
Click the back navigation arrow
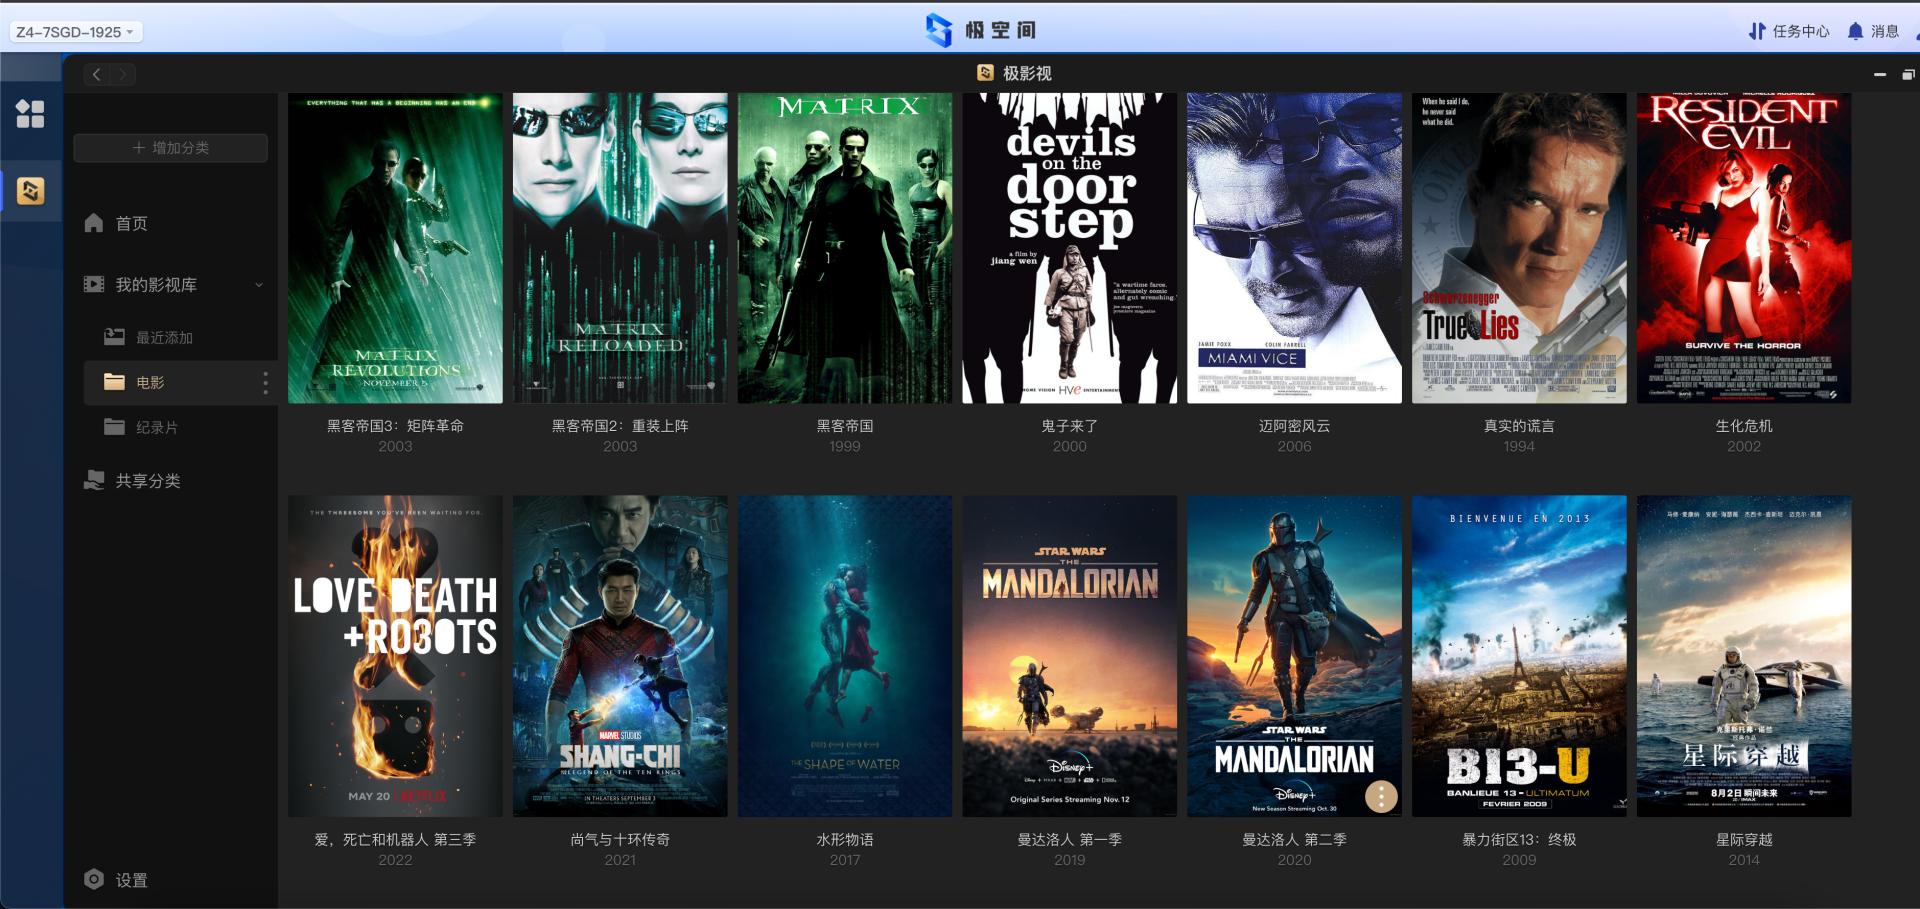coord(96,74)
